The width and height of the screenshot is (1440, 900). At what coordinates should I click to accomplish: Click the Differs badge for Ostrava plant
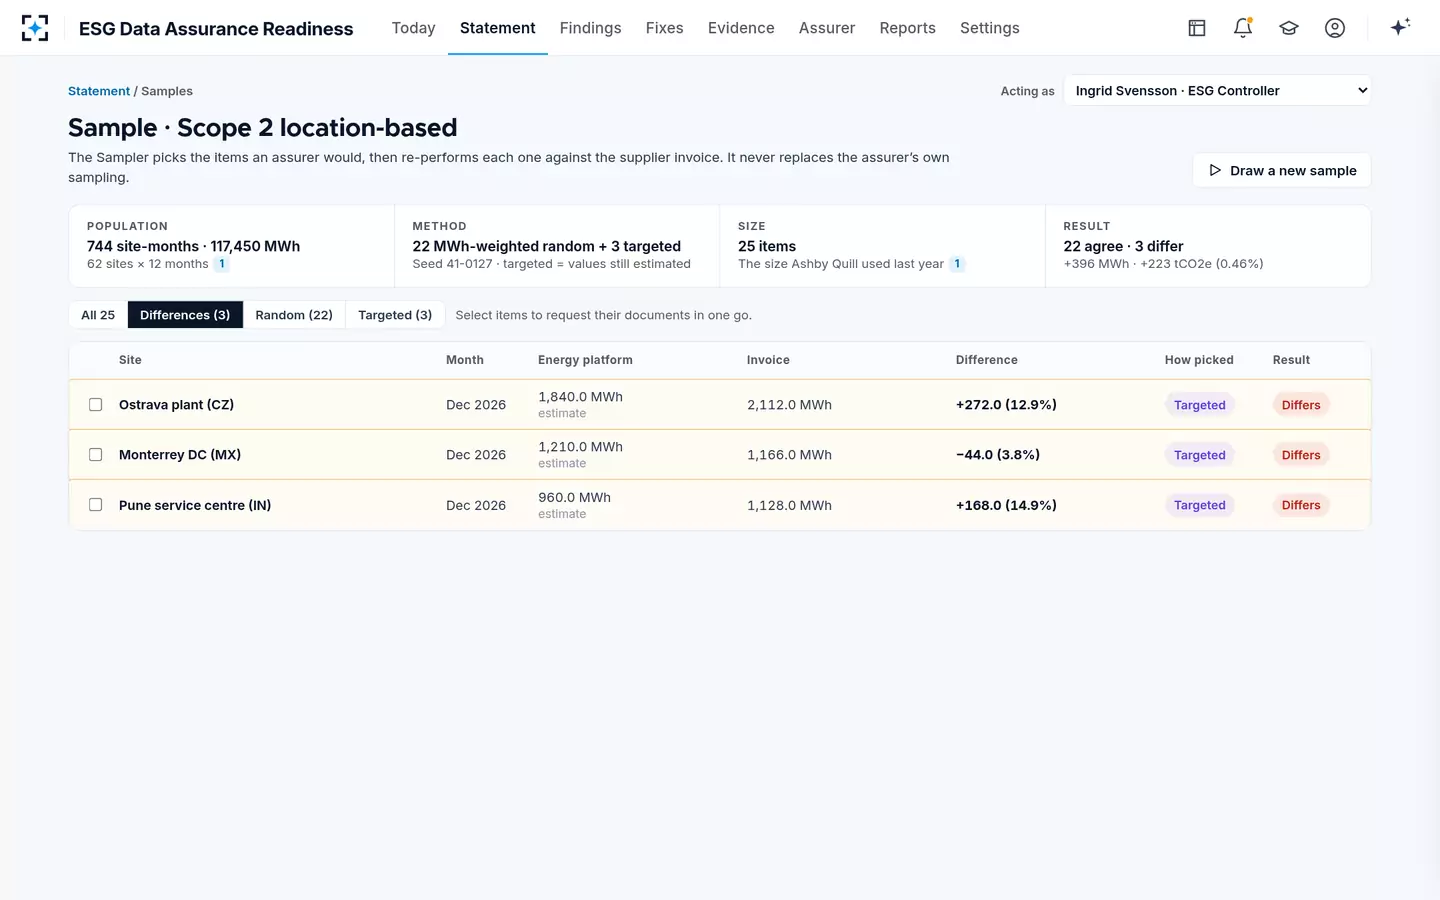click(1301, 405)
